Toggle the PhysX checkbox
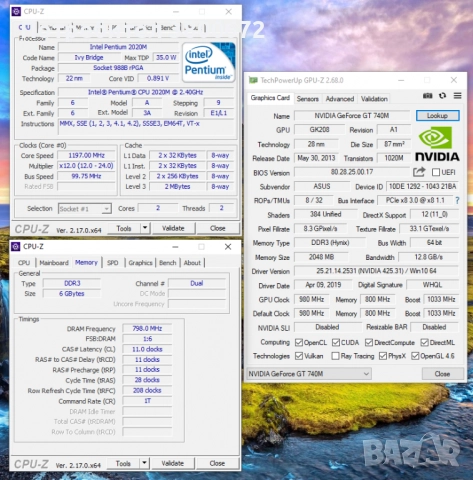Screen dimensions: 473x480 coord(383,356)
